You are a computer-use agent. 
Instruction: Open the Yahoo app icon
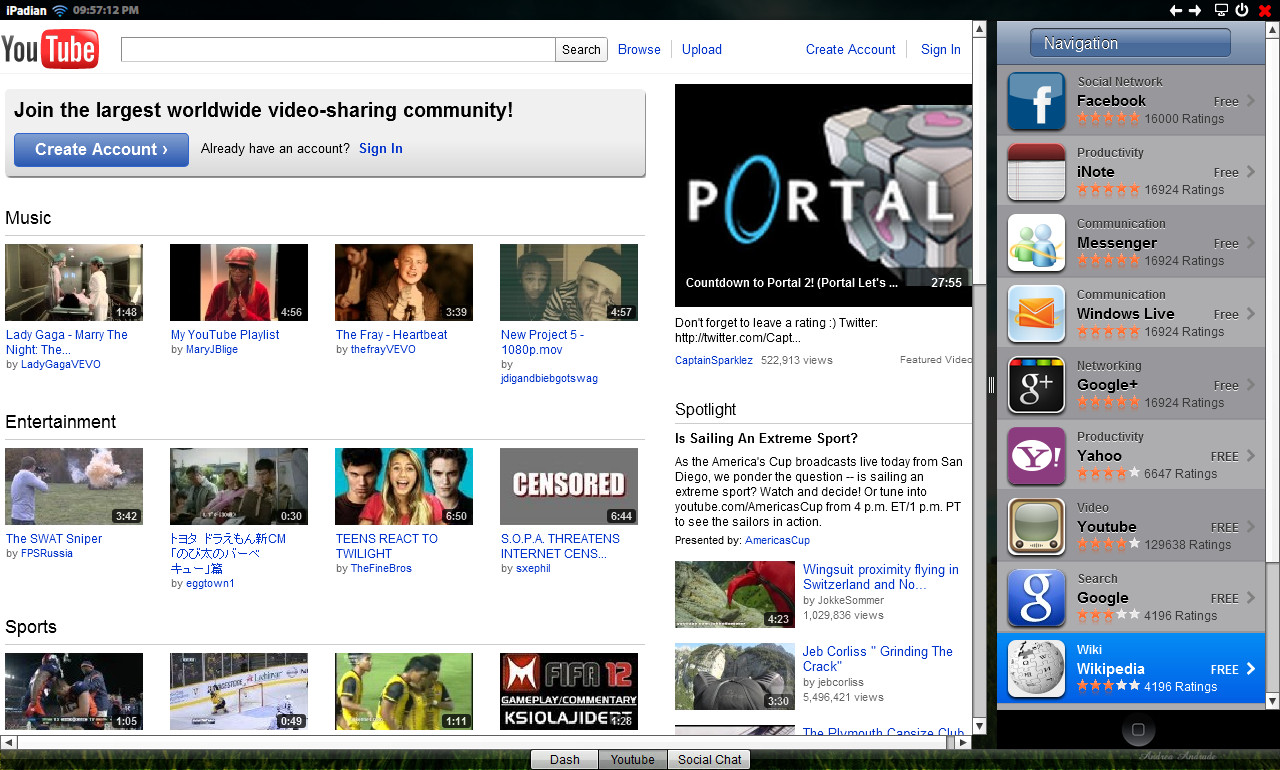tap(1036, 456)
